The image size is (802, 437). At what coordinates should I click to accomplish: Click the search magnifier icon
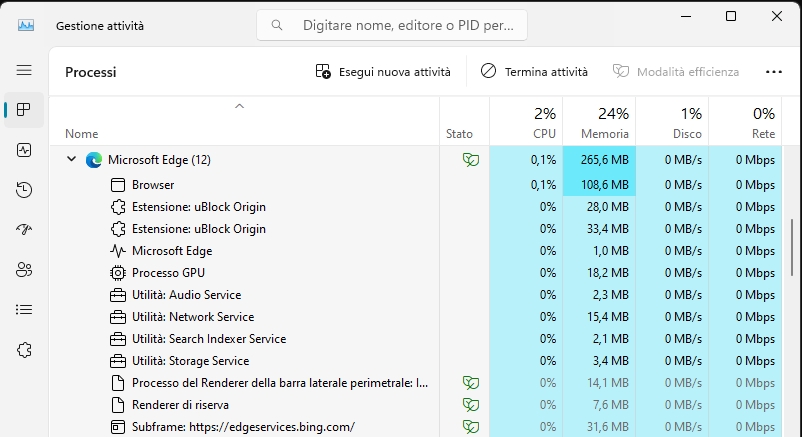(277, 25)
